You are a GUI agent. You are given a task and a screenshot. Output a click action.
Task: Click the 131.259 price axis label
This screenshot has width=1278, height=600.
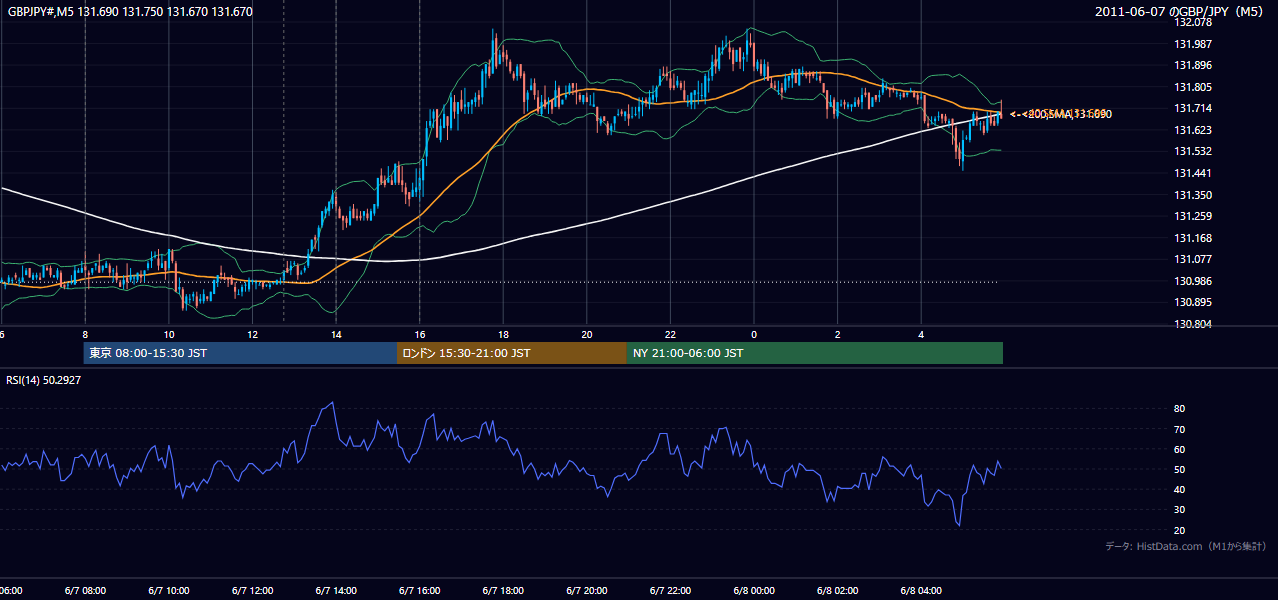[1194, 216]
